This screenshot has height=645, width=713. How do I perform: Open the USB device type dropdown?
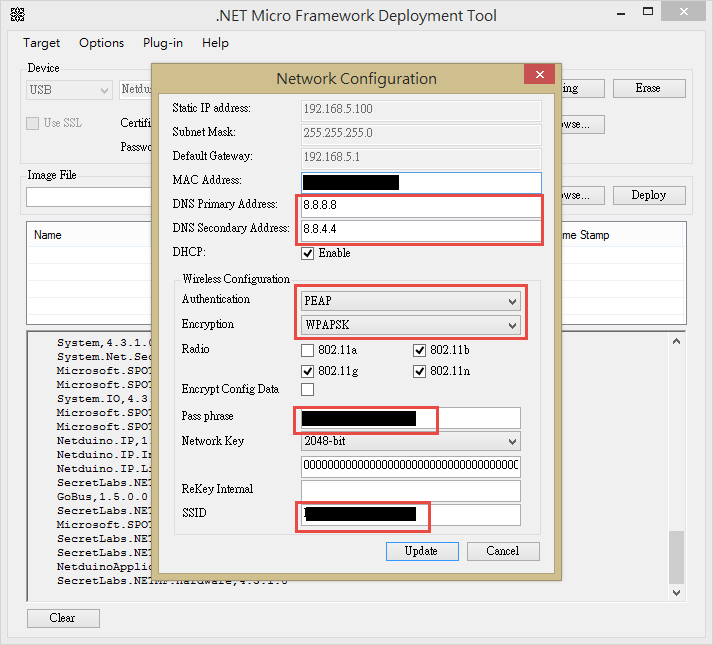(69, 90)
